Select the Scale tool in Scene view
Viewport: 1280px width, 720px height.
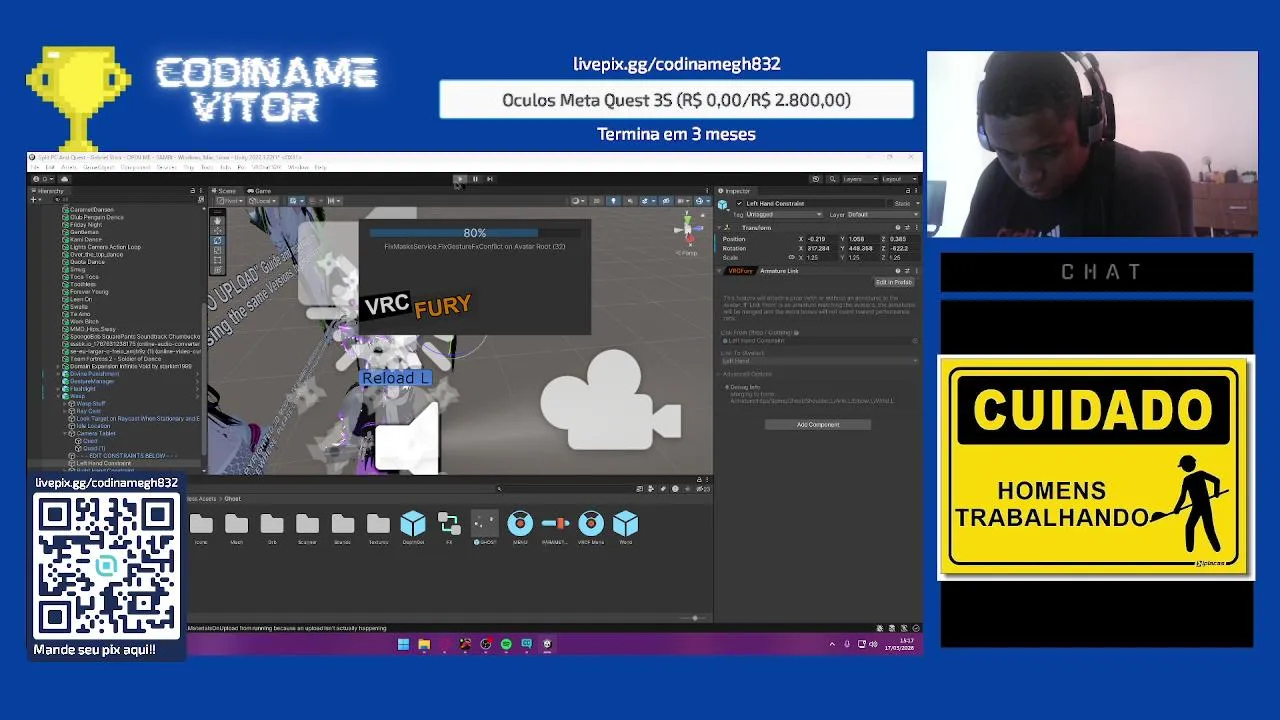click(x=217, y=250)
